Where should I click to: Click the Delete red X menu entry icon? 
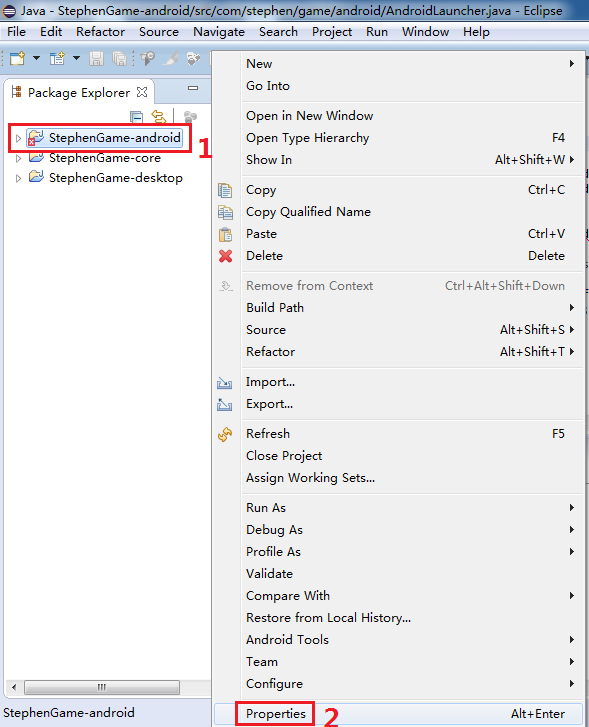(x=225, y=256)
